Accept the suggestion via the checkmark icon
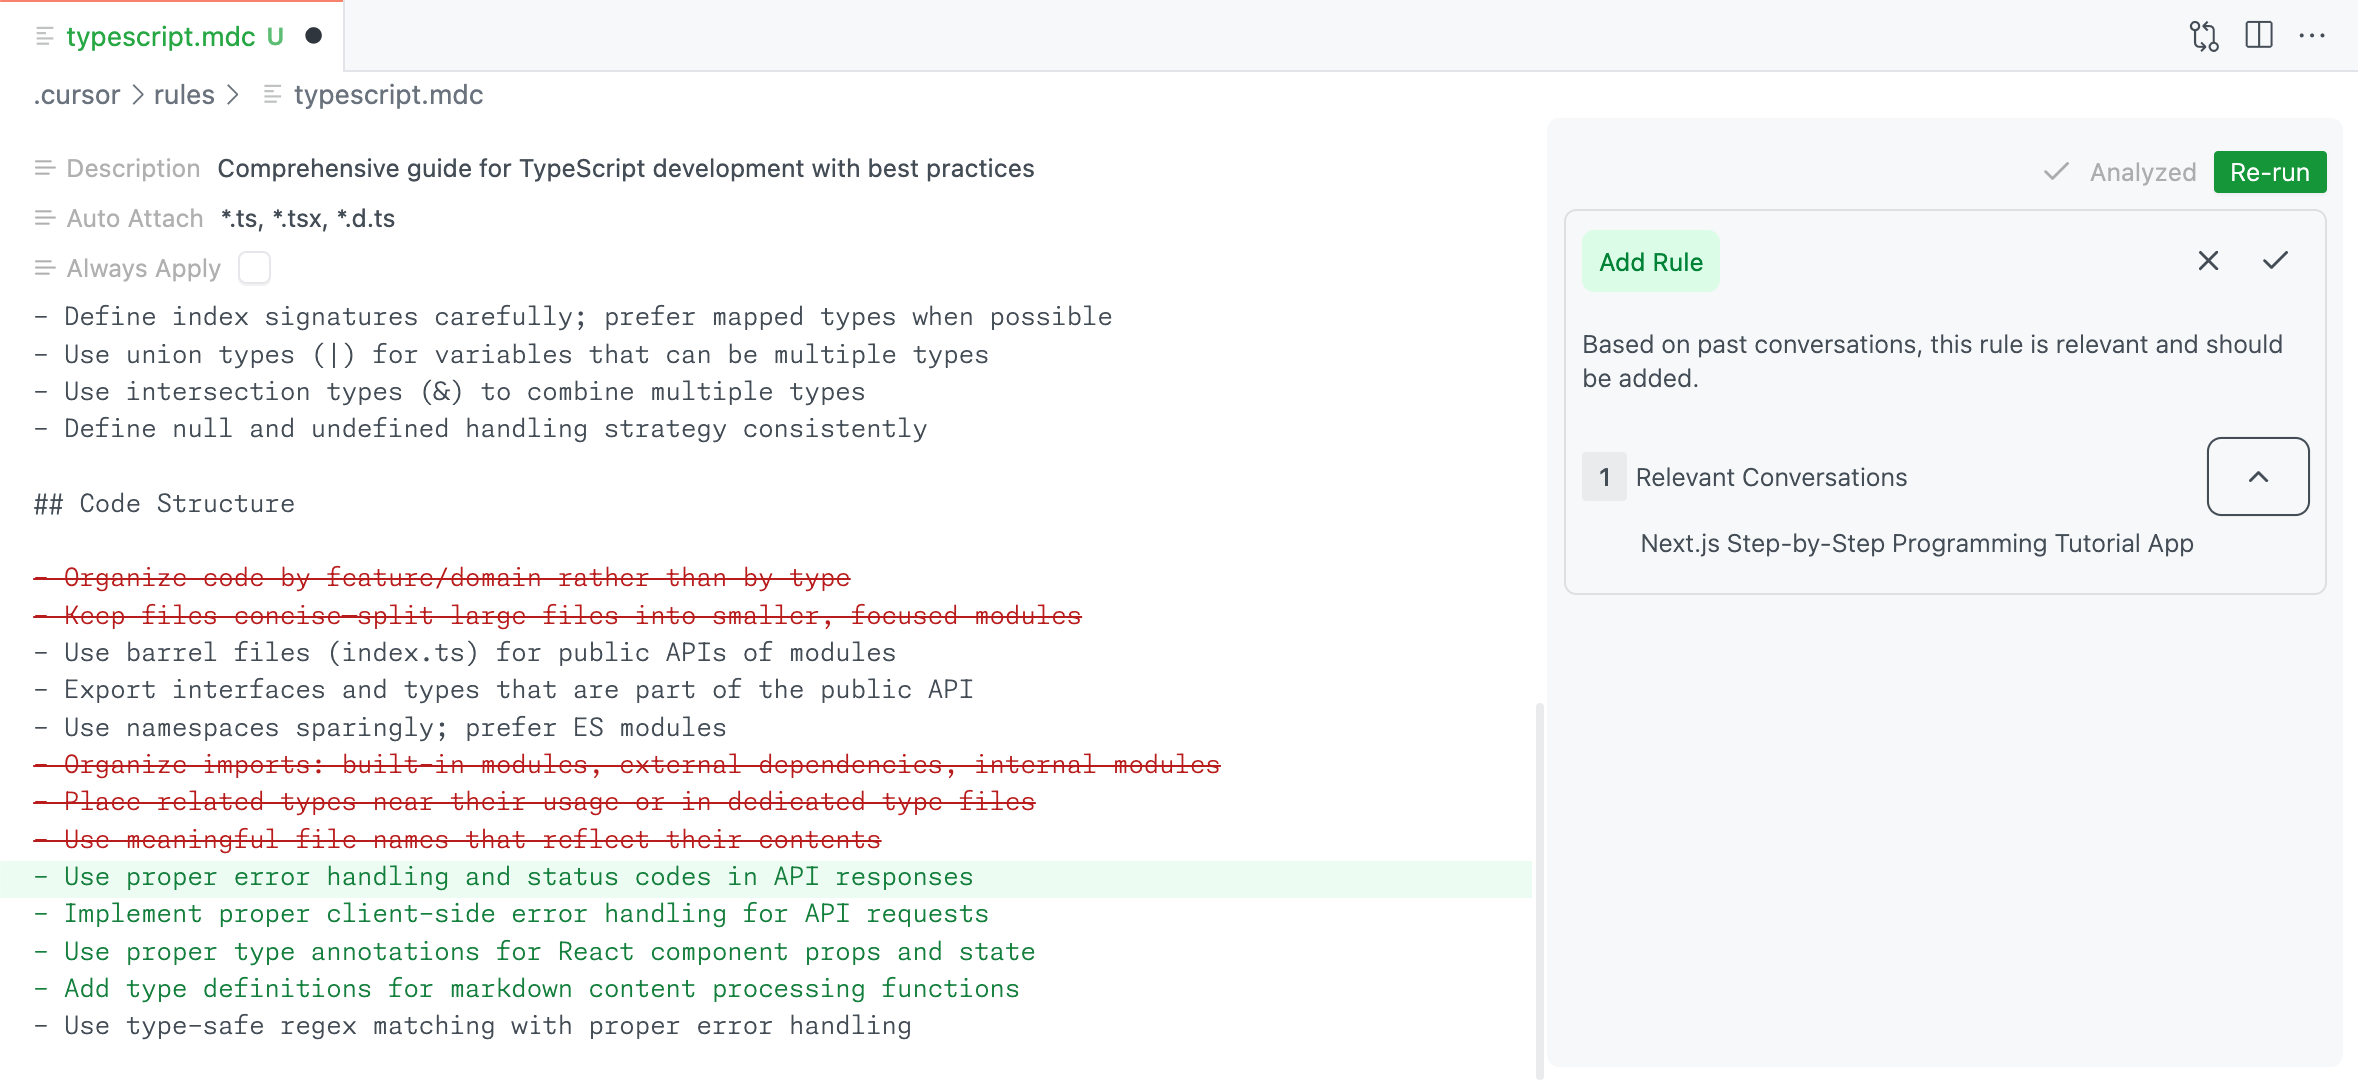Image resolution: width=2358 pixels, height=1083 pixels. tap(2276, 261)
